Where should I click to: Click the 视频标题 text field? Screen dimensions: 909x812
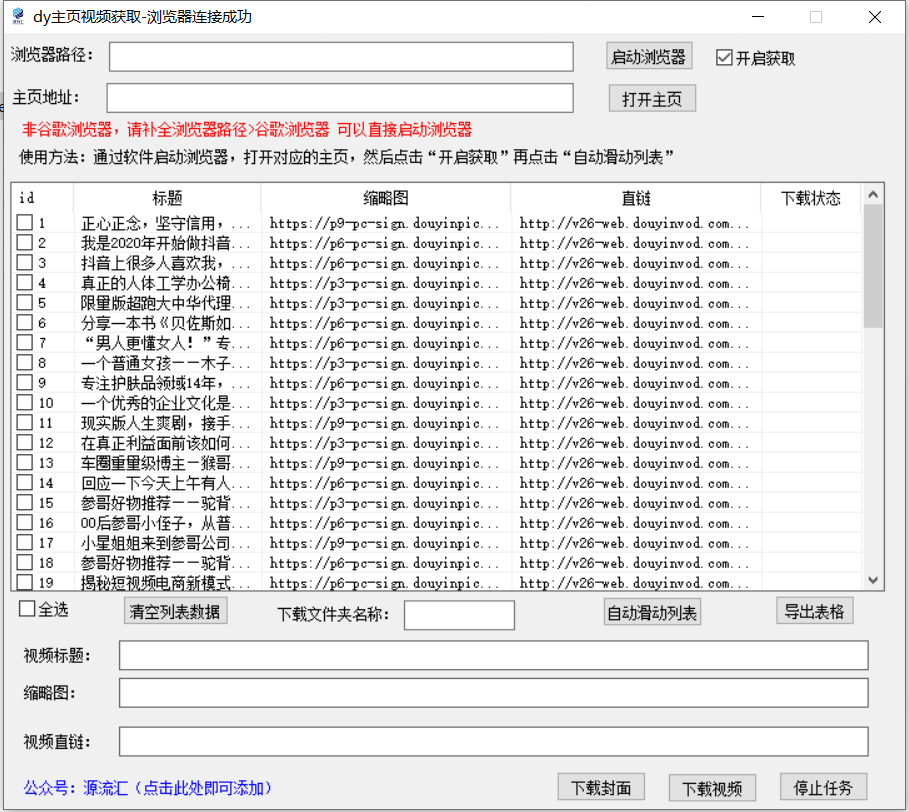[x=493, y=655]
